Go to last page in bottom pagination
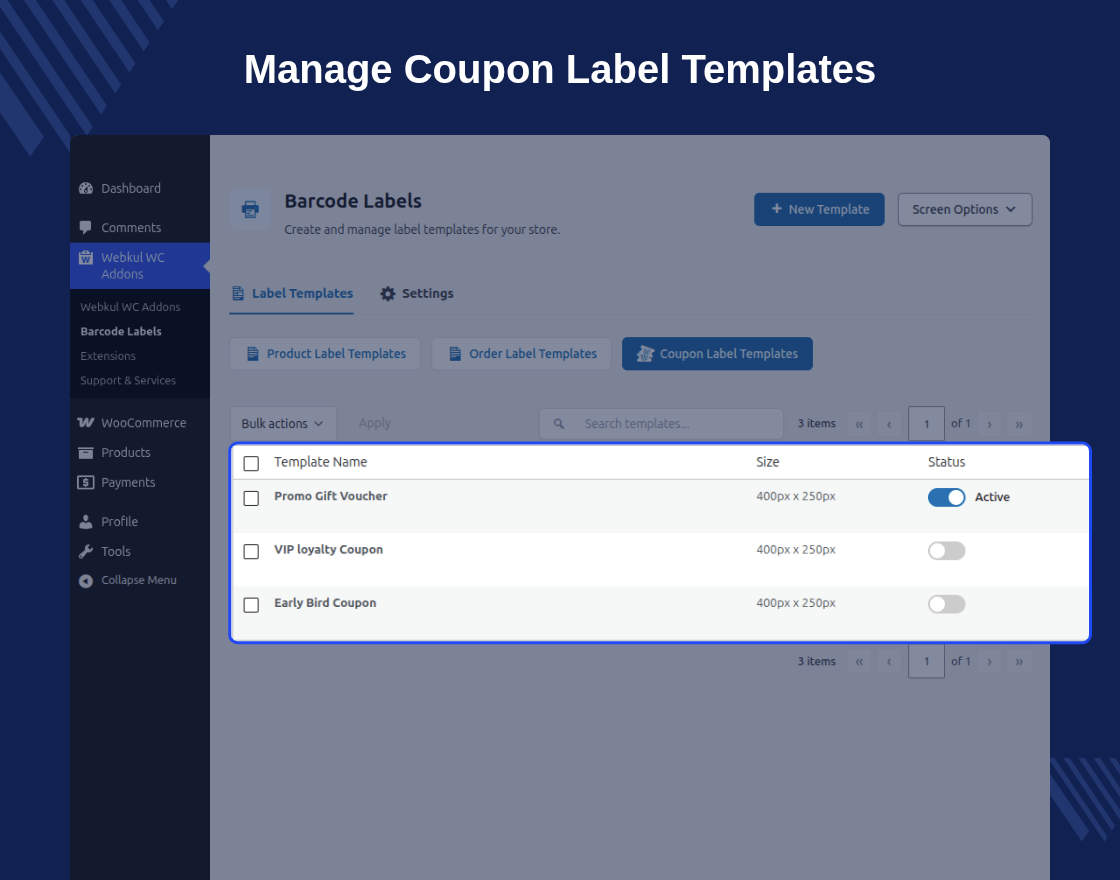1120x880 pixels. (x=1019, y=661)
